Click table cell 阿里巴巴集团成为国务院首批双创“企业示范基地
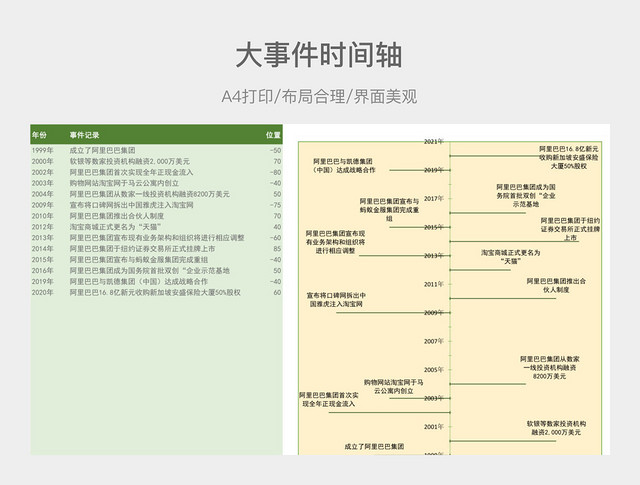Screen dimensions: 640x485 [x=149, y=271]
